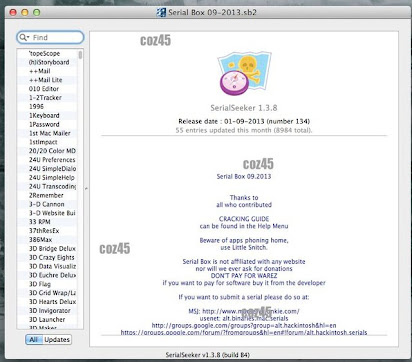Viewport: 412px width, 362px height.
Task: Select the 3D Crazy Eights entry
Action: (47, 257)
